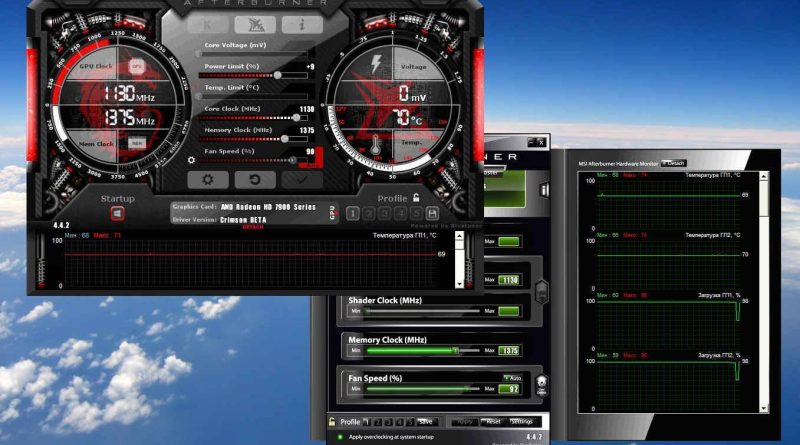This screenshot has width=800, height=445.
Task: Click the clock link hexagon icon in green window
Action: point(542,292)
